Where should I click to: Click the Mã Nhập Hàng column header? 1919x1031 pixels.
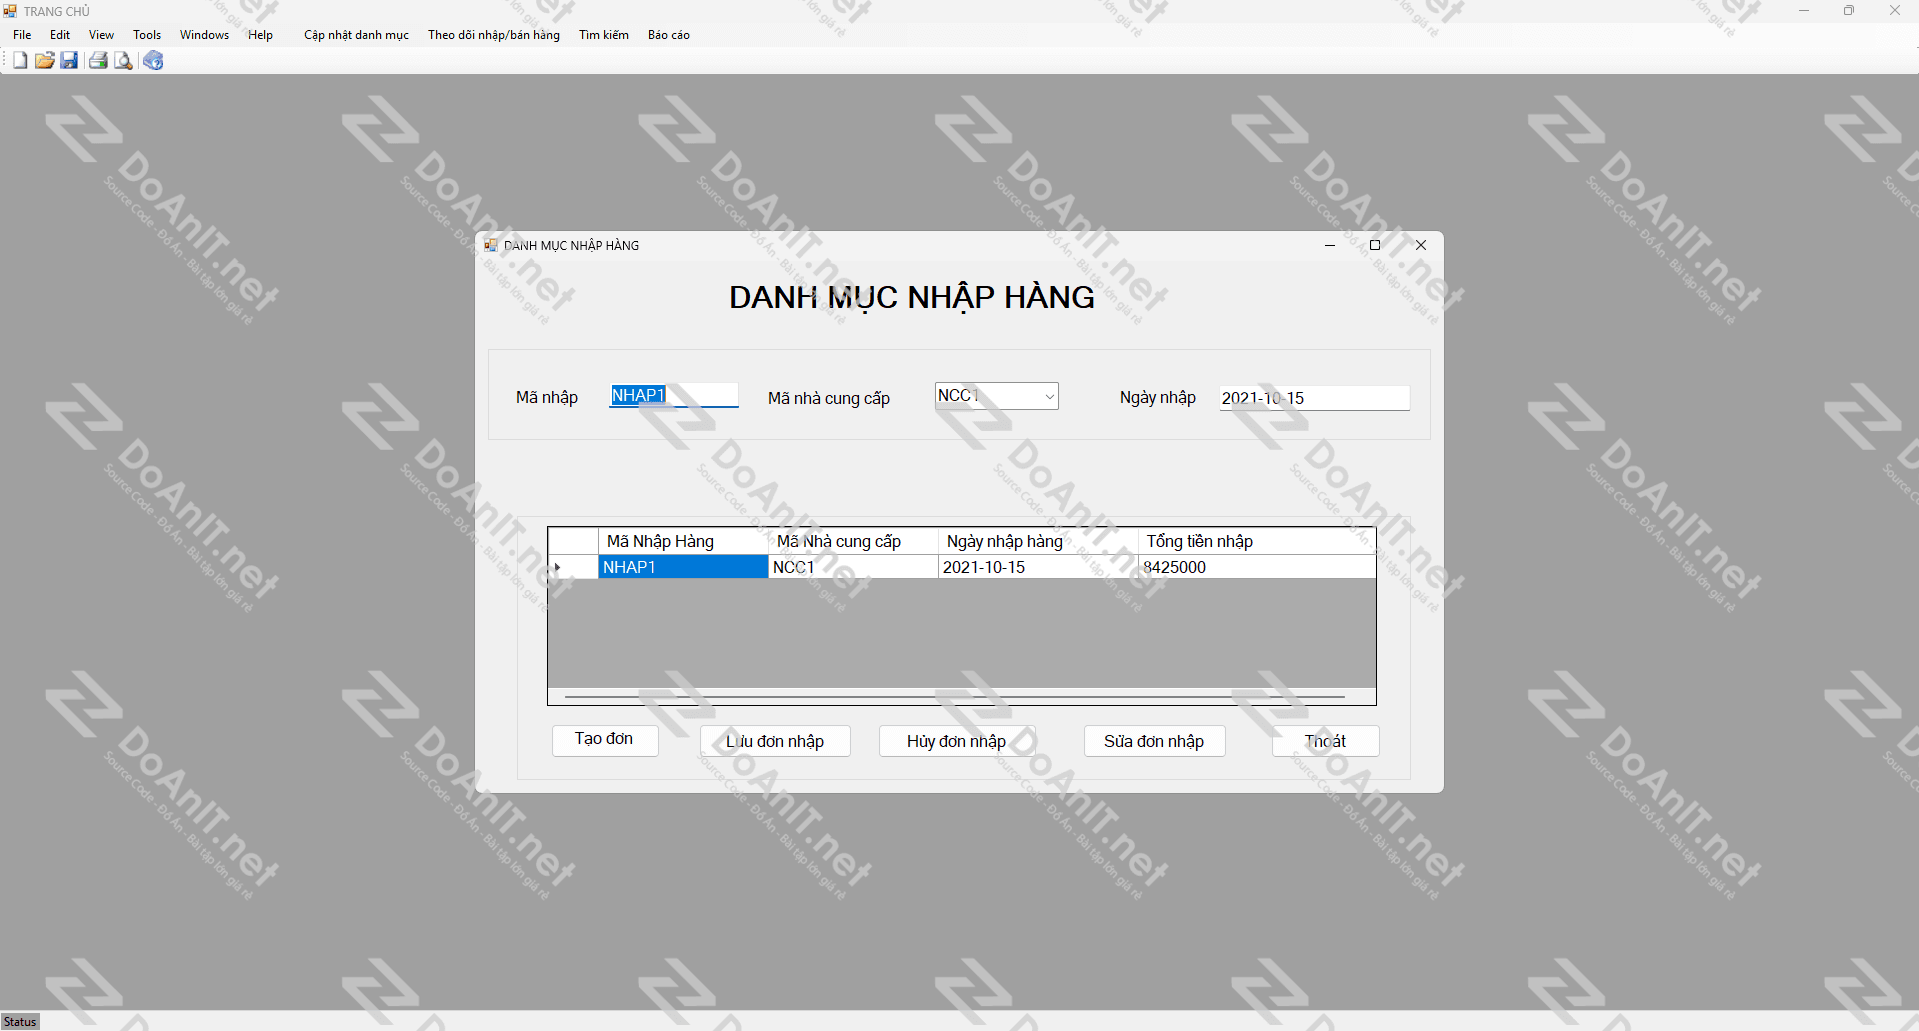tap(683, 541)
